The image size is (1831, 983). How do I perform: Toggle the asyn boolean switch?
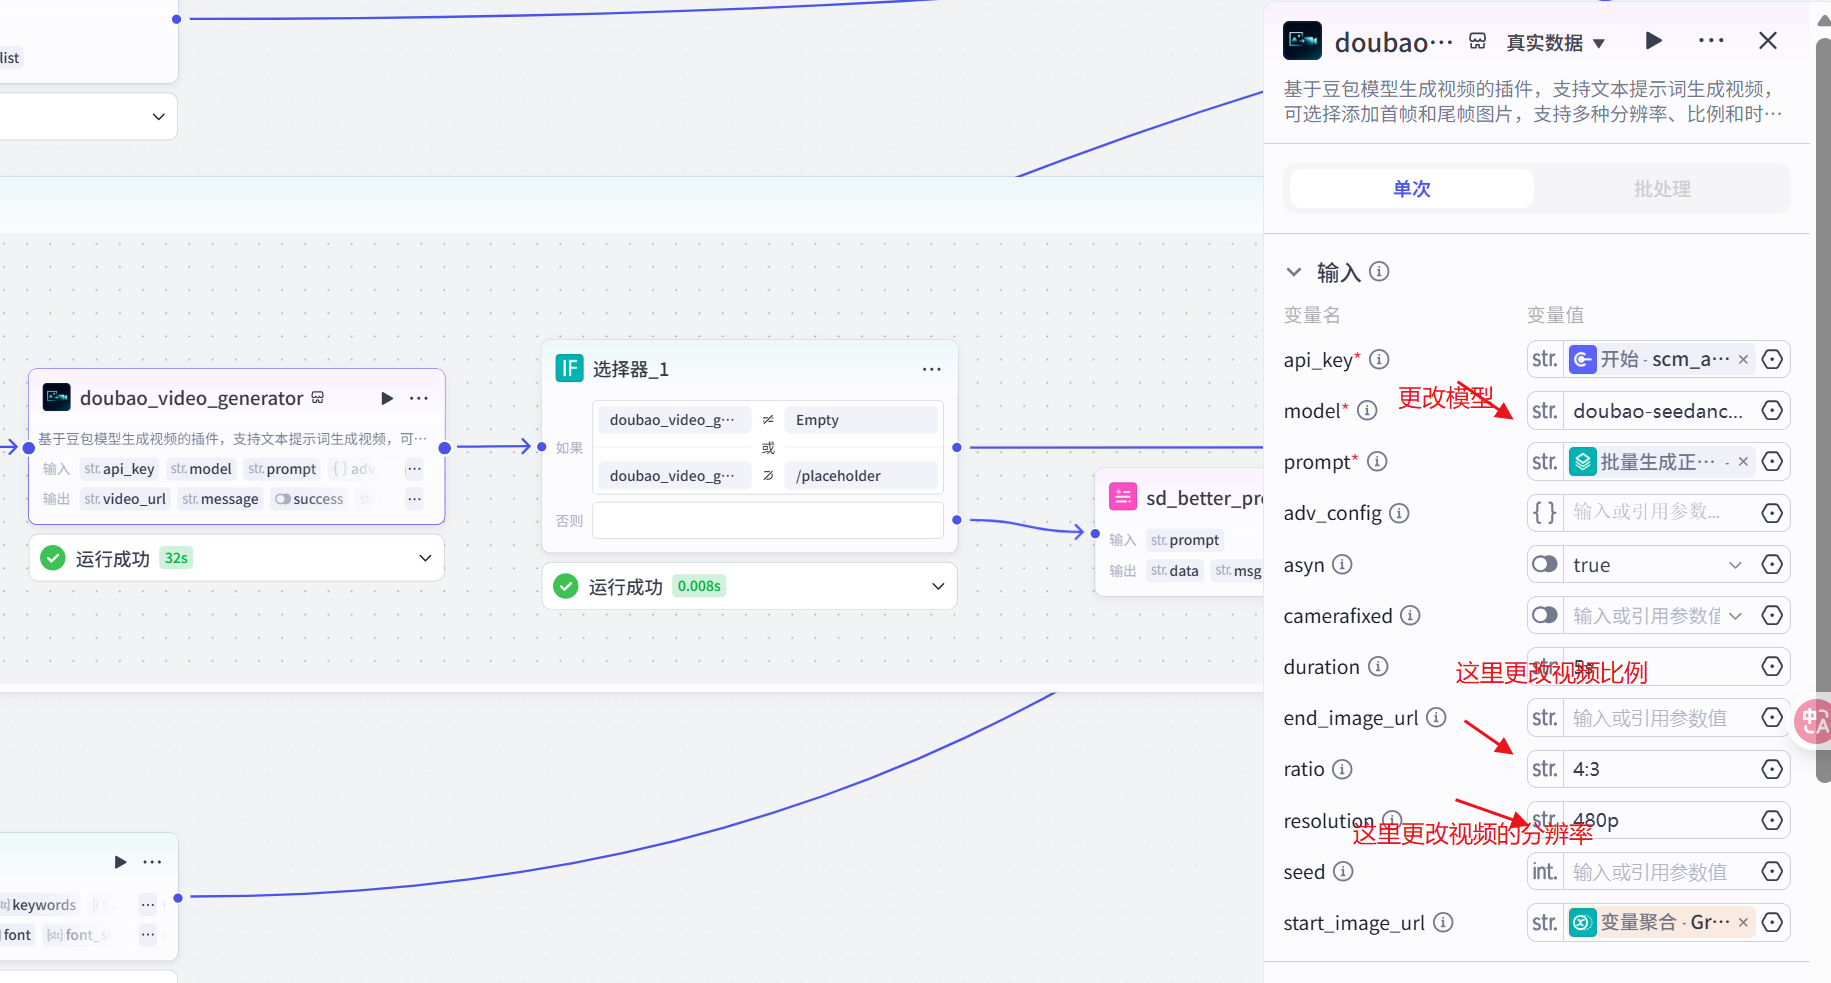(1545, 565)
